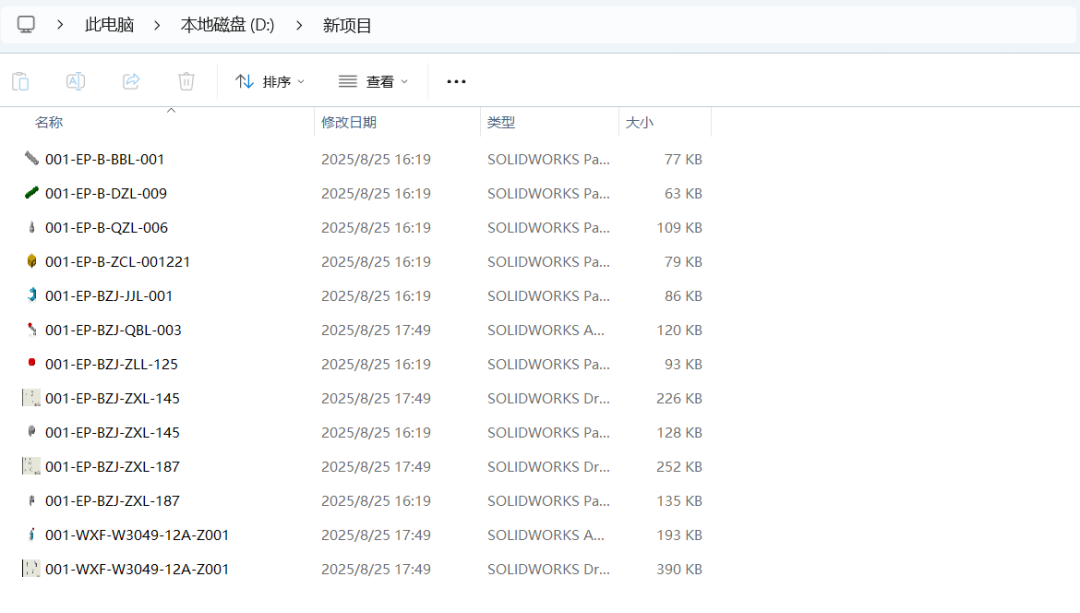The height and width of the screenshot is (613, 1080).
Task: Open the three-dot more options menu
Action: (456, 82)
